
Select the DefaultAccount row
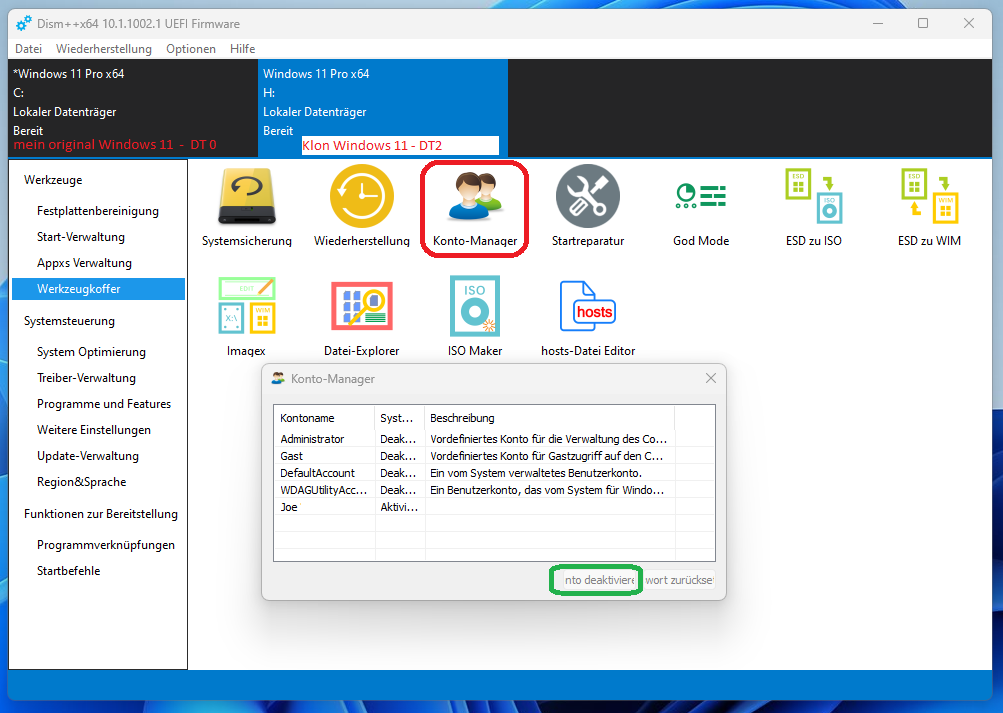pos(494,473)
